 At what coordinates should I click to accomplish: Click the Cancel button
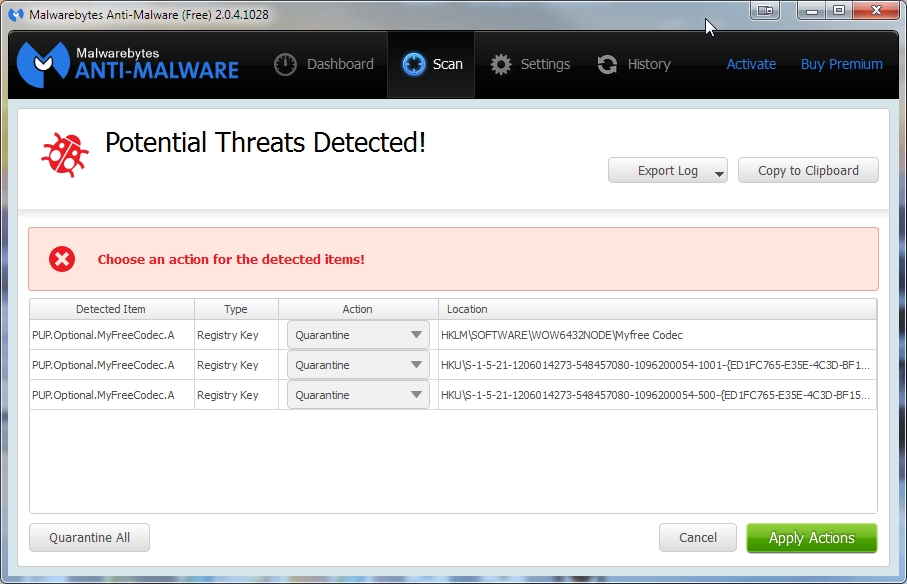point(698,538)
